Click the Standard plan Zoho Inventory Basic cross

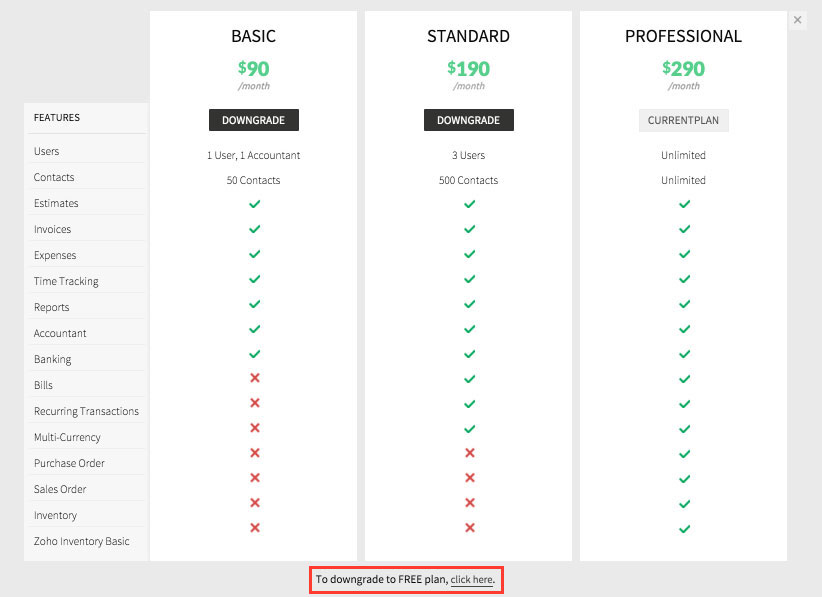[470, 528]
